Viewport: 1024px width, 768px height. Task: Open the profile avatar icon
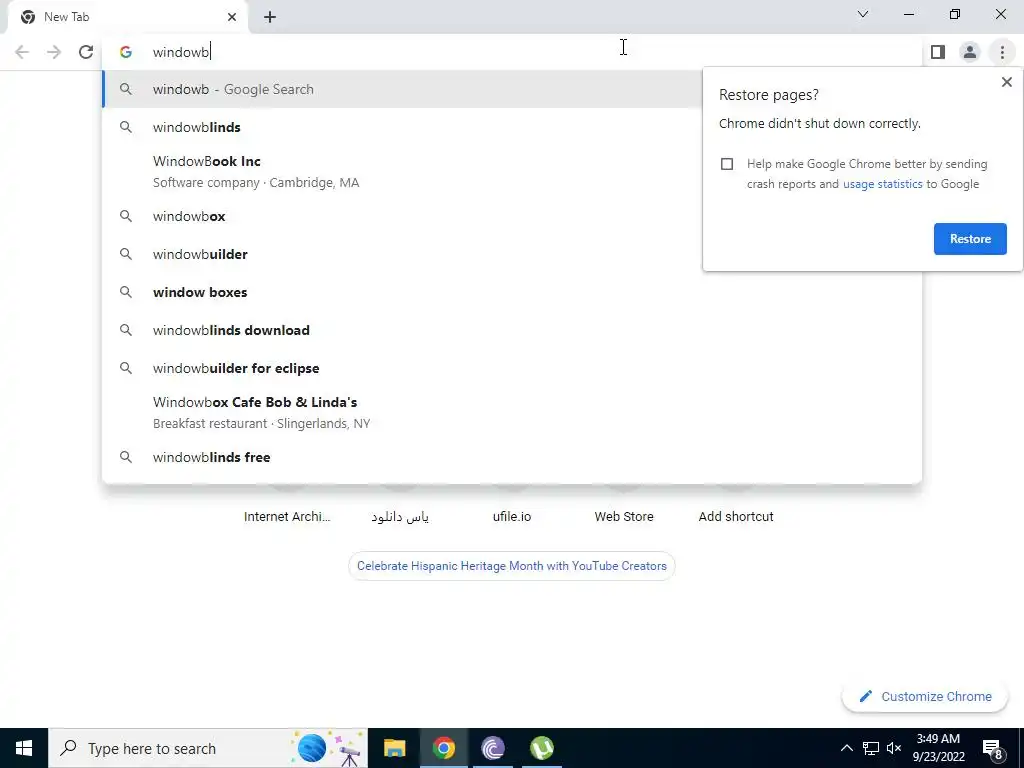tap(970, 52)
